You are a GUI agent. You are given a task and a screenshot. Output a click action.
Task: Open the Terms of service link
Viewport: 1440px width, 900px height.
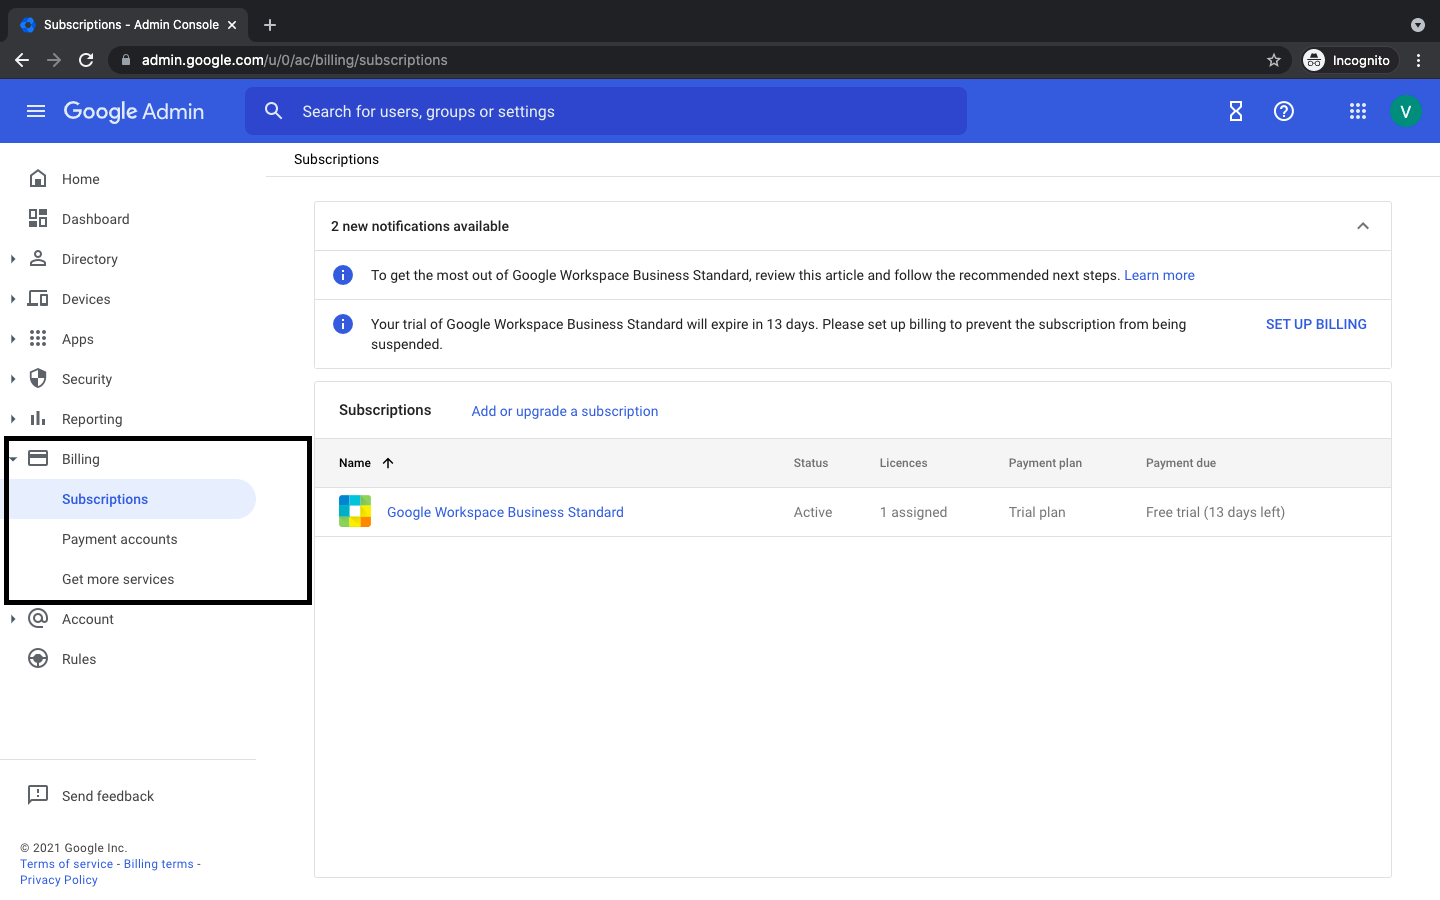(x=66, y=864)
